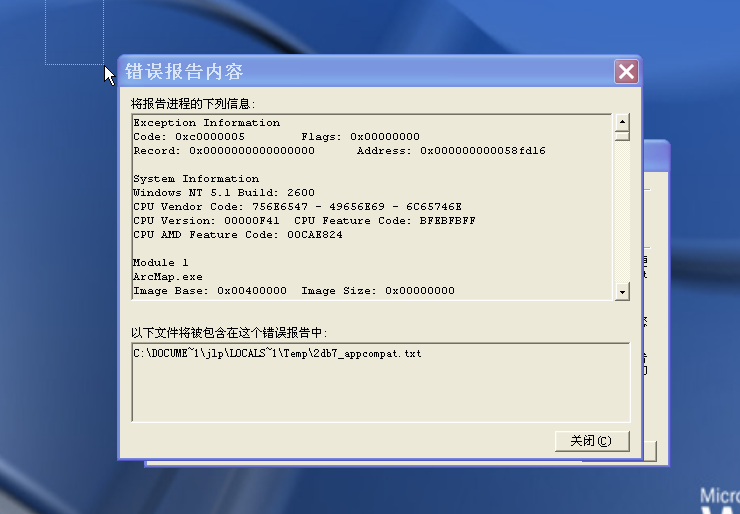Click the "CPU Feature Code: BFEBFBFF" text
740x514 pixels.
click(x=385, y=221)
